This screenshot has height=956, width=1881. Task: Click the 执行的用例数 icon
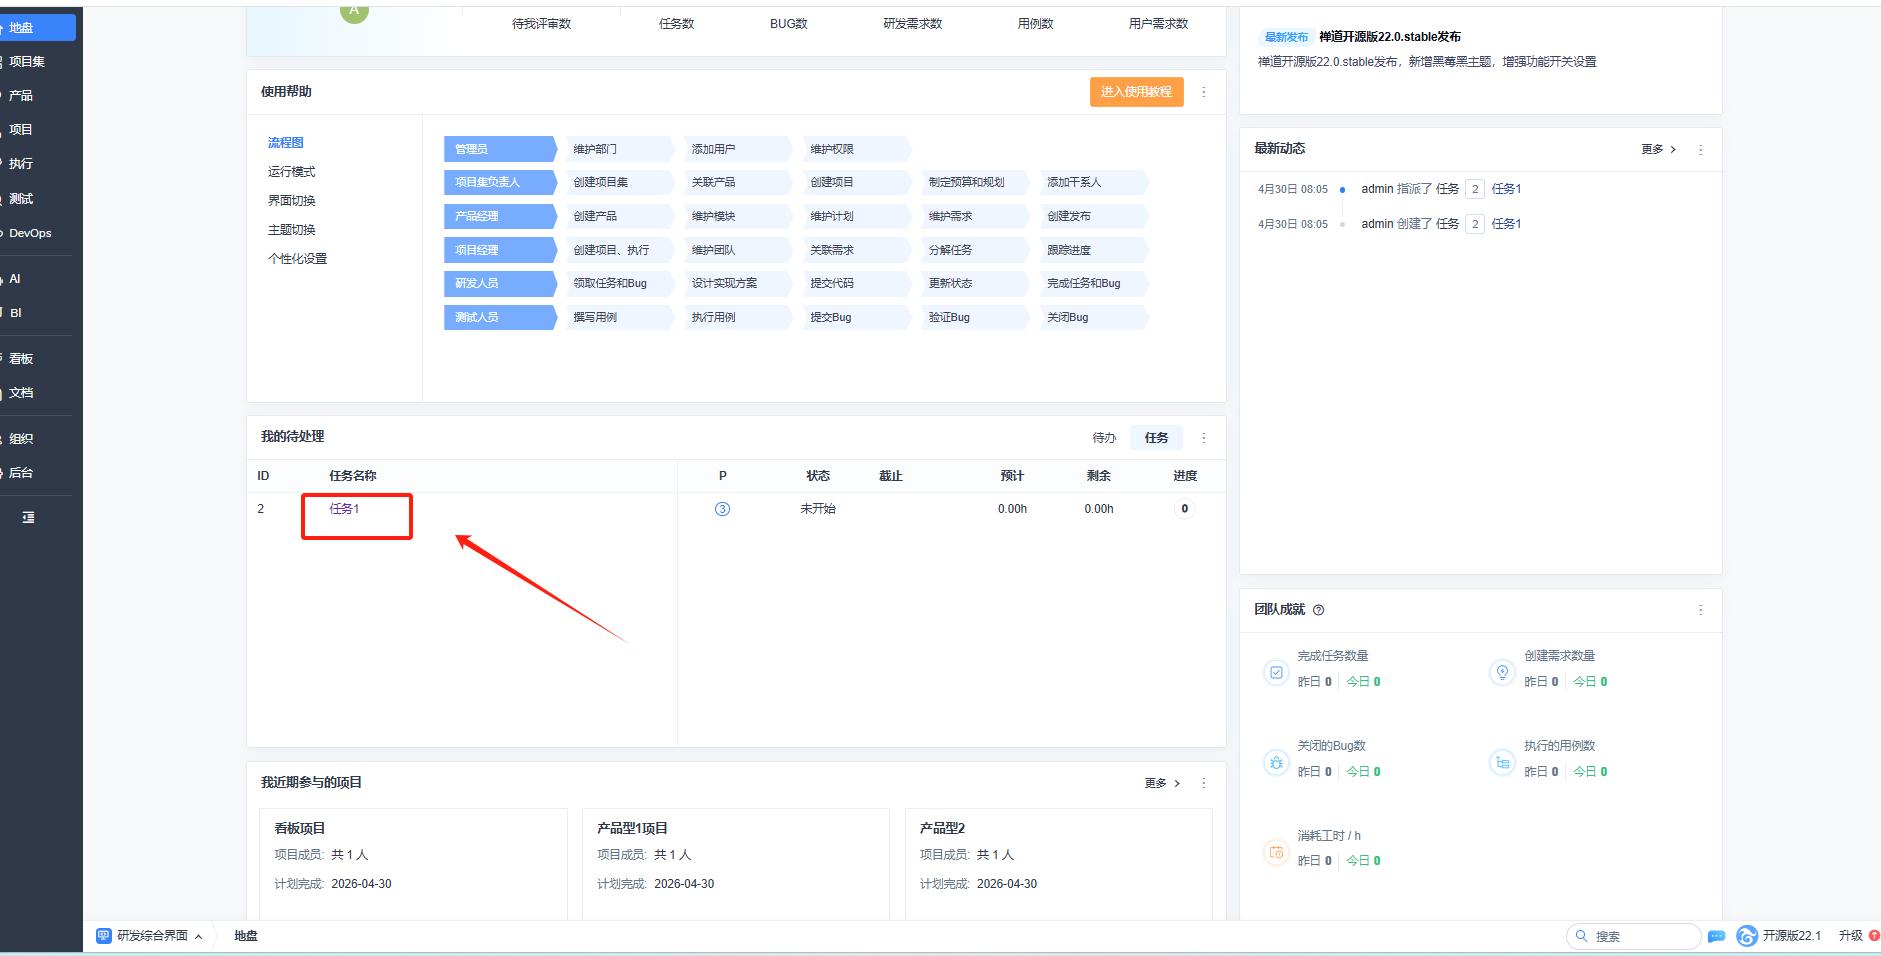click(x=1502, y=762)
